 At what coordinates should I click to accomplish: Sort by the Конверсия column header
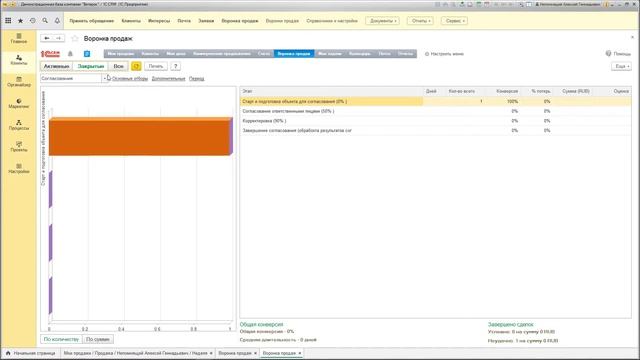pyautogui.click(x=503, y=91)
